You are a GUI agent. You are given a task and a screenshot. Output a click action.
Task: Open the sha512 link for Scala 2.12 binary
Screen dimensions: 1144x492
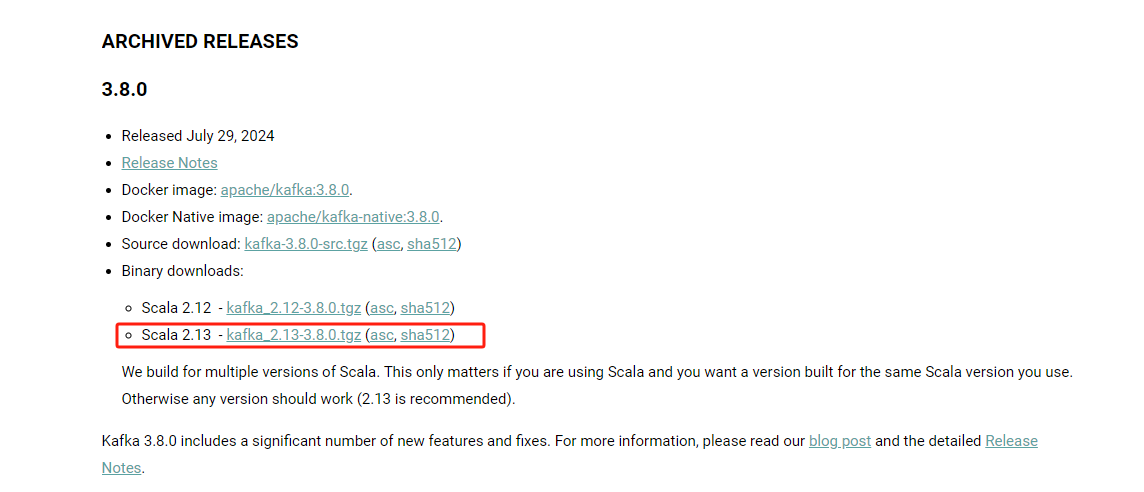[425, 308]
